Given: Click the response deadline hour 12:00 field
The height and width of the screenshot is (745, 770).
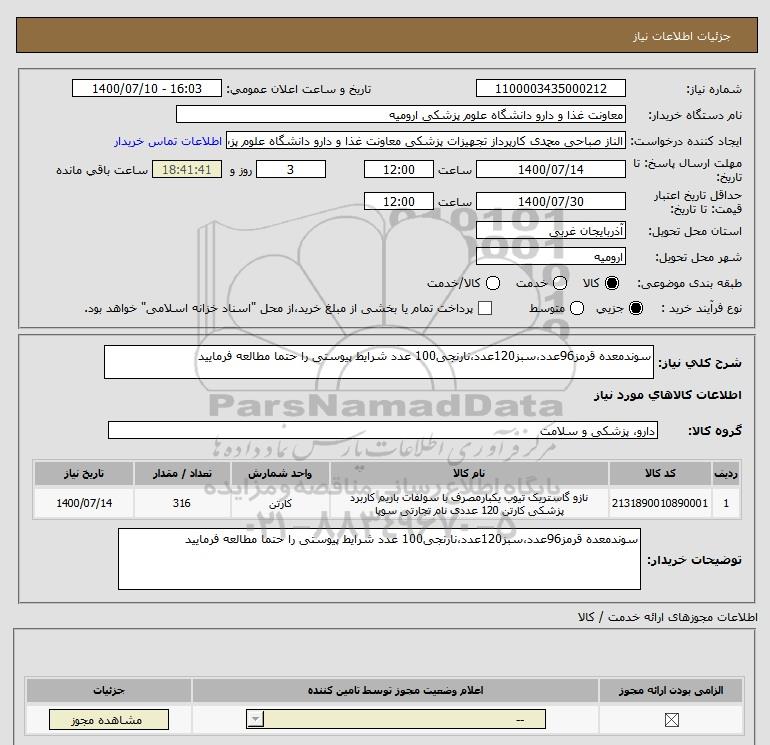Looking at the screenshot, I should tap(399, 169).
